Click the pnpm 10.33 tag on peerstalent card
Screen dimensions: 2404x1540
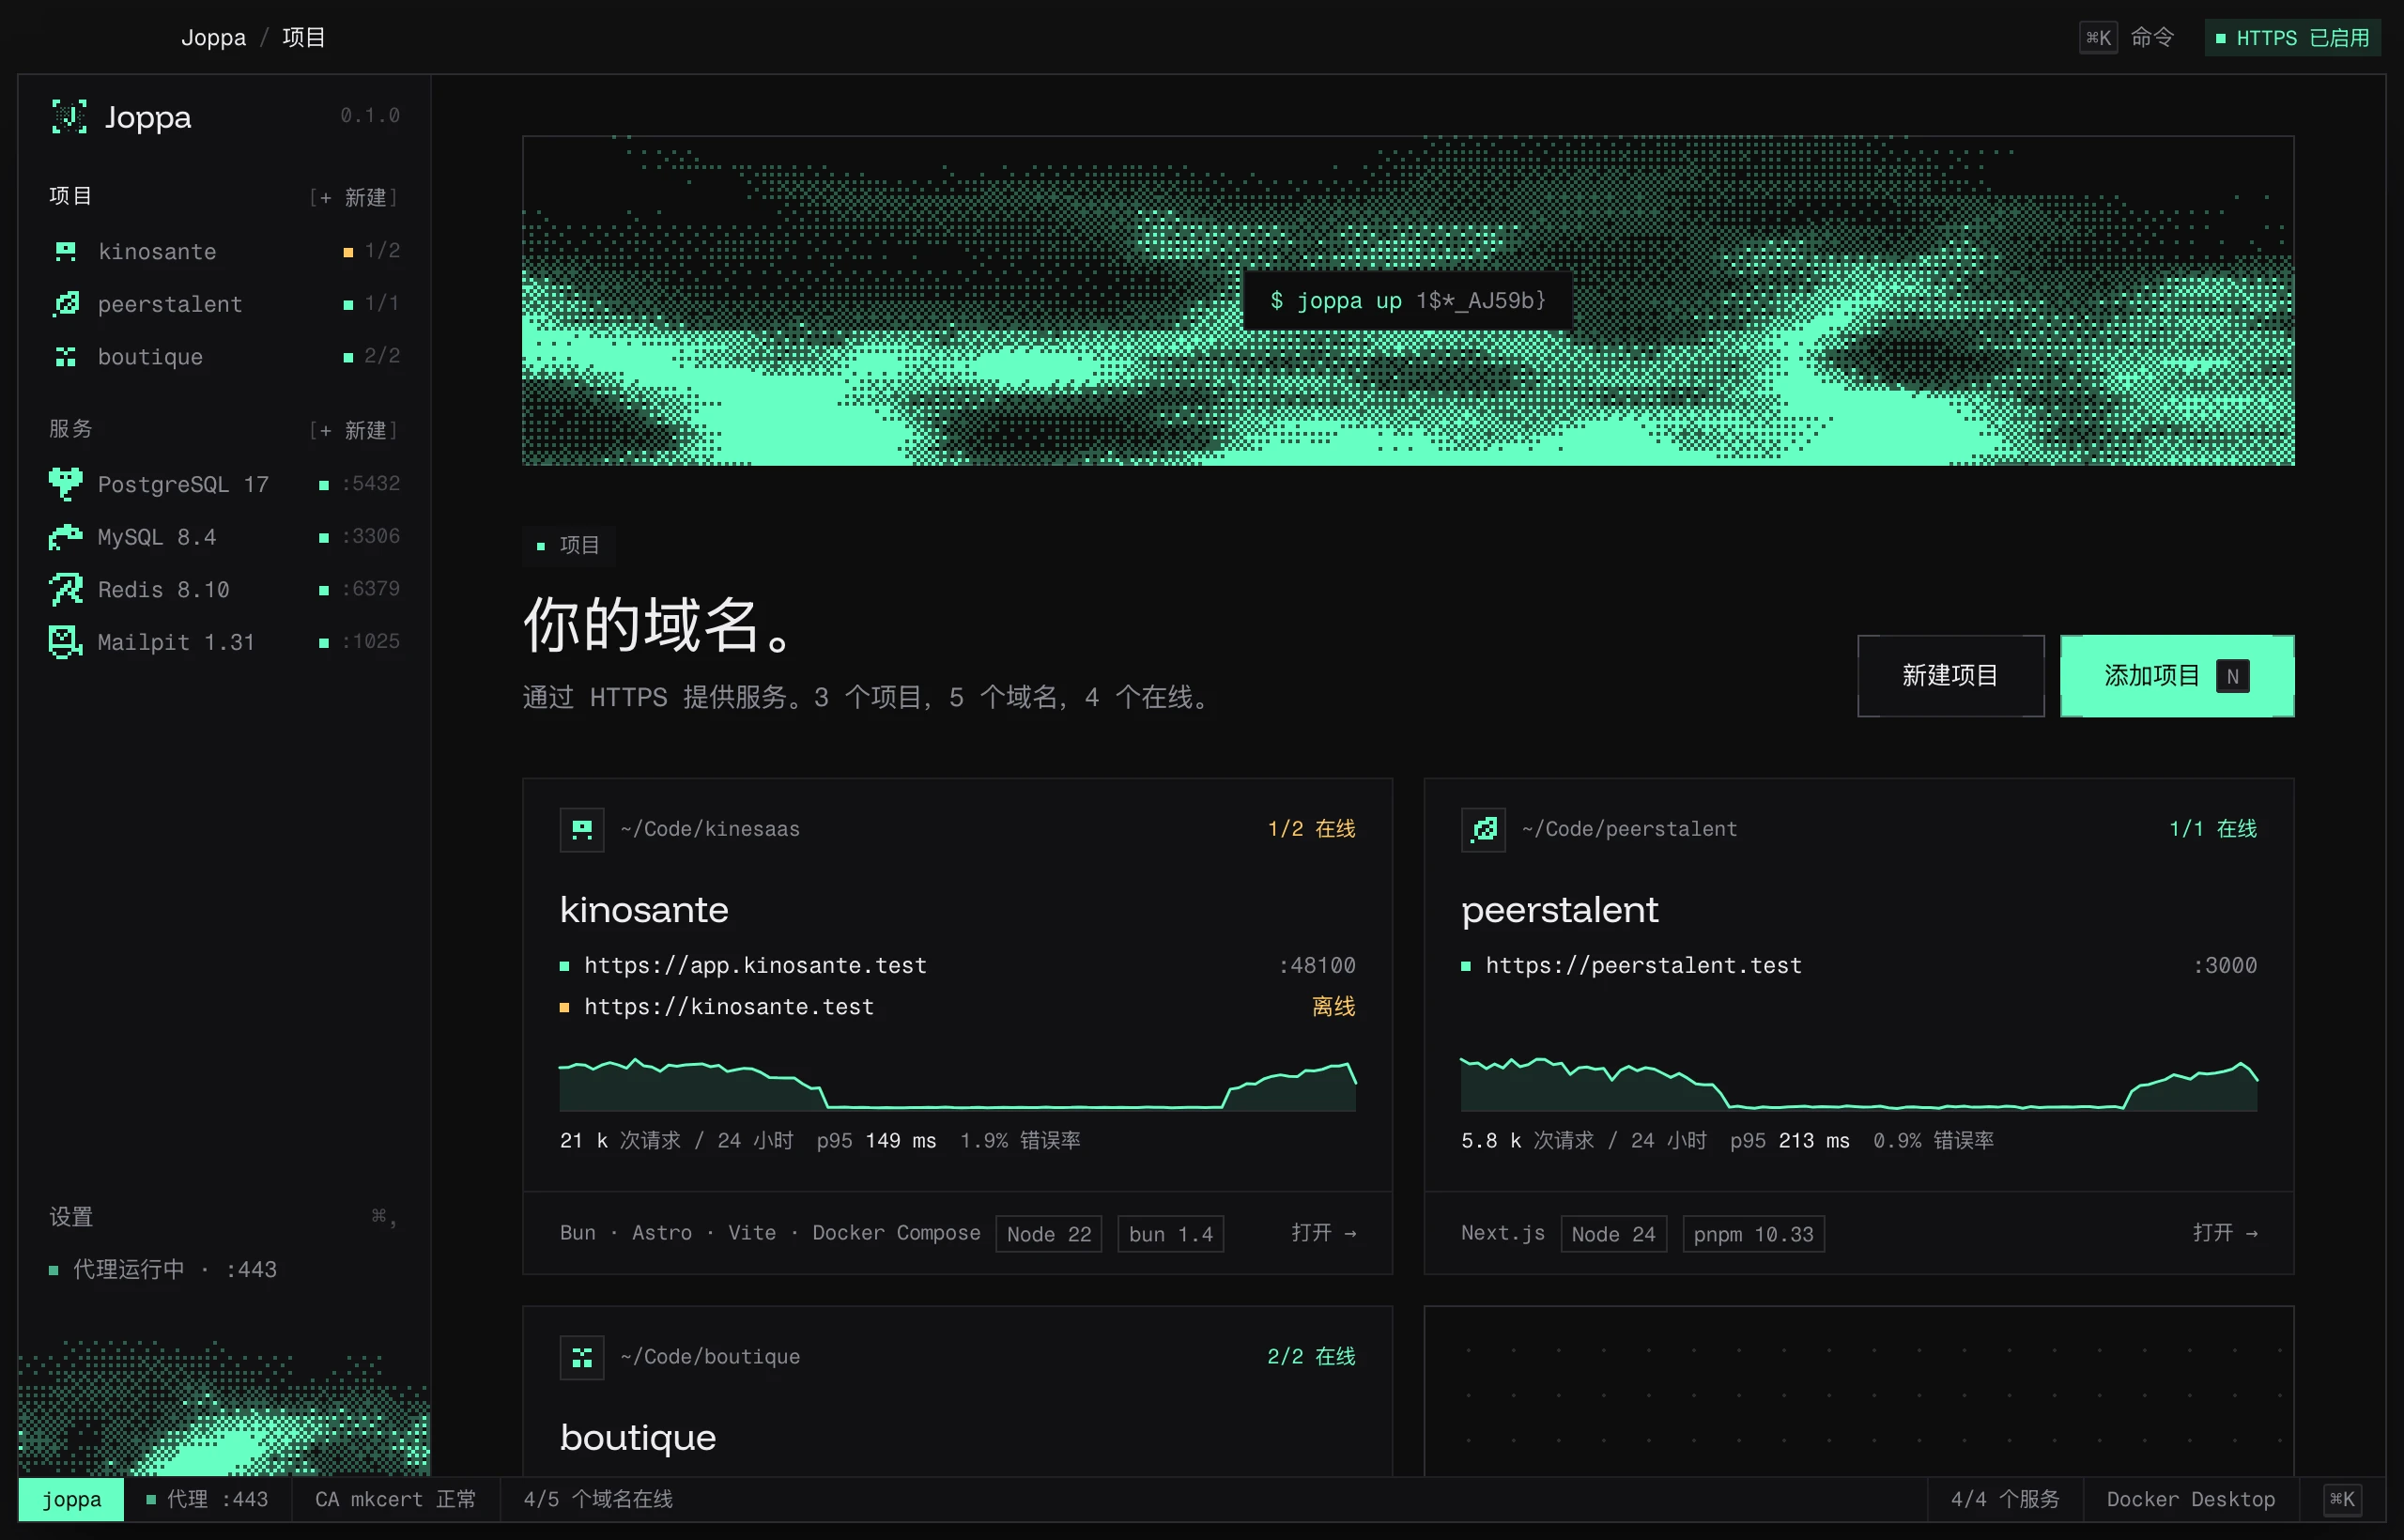click(1753, 1234)
